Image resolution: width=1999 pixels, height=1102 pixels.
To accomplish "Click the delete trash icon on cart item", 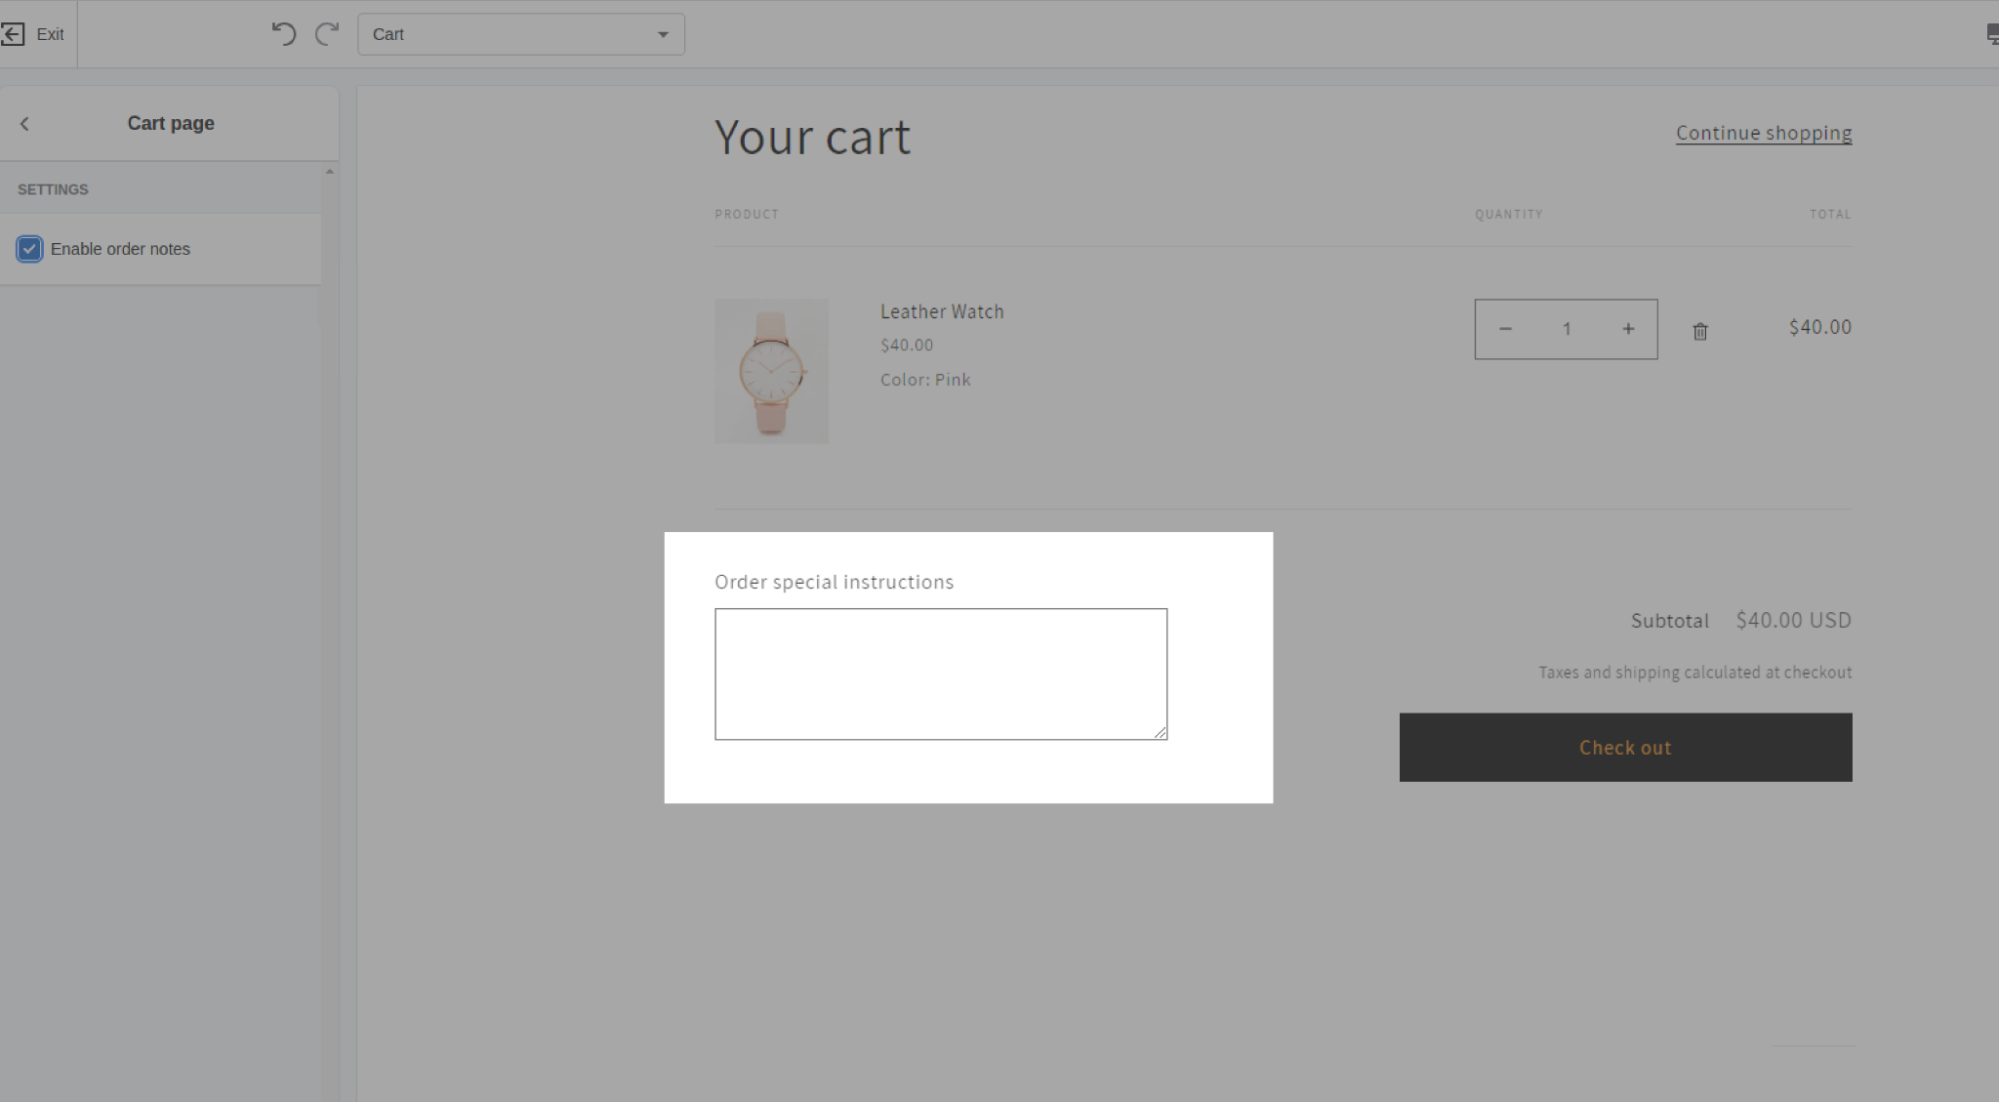I will click(1700, 331).
